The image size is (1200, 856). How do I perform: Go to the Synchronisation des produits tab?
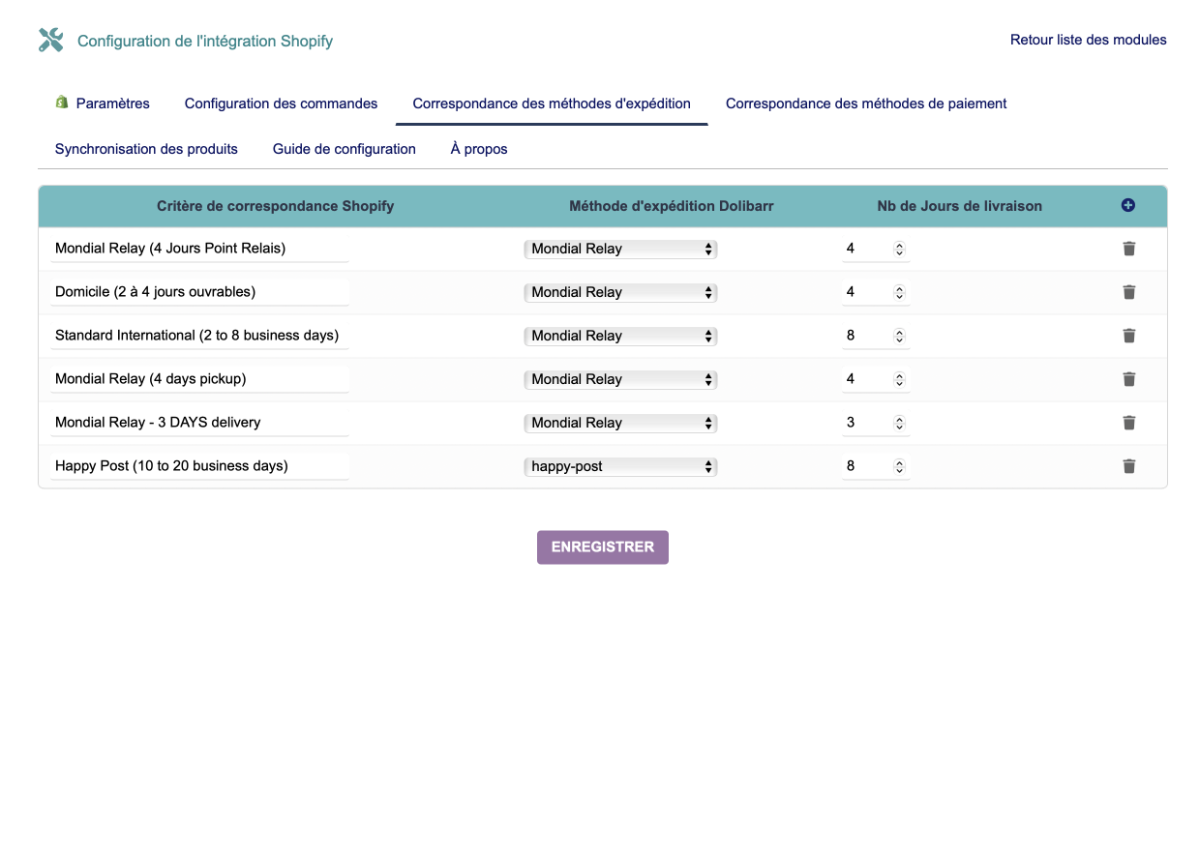click(x=146, y=148)
